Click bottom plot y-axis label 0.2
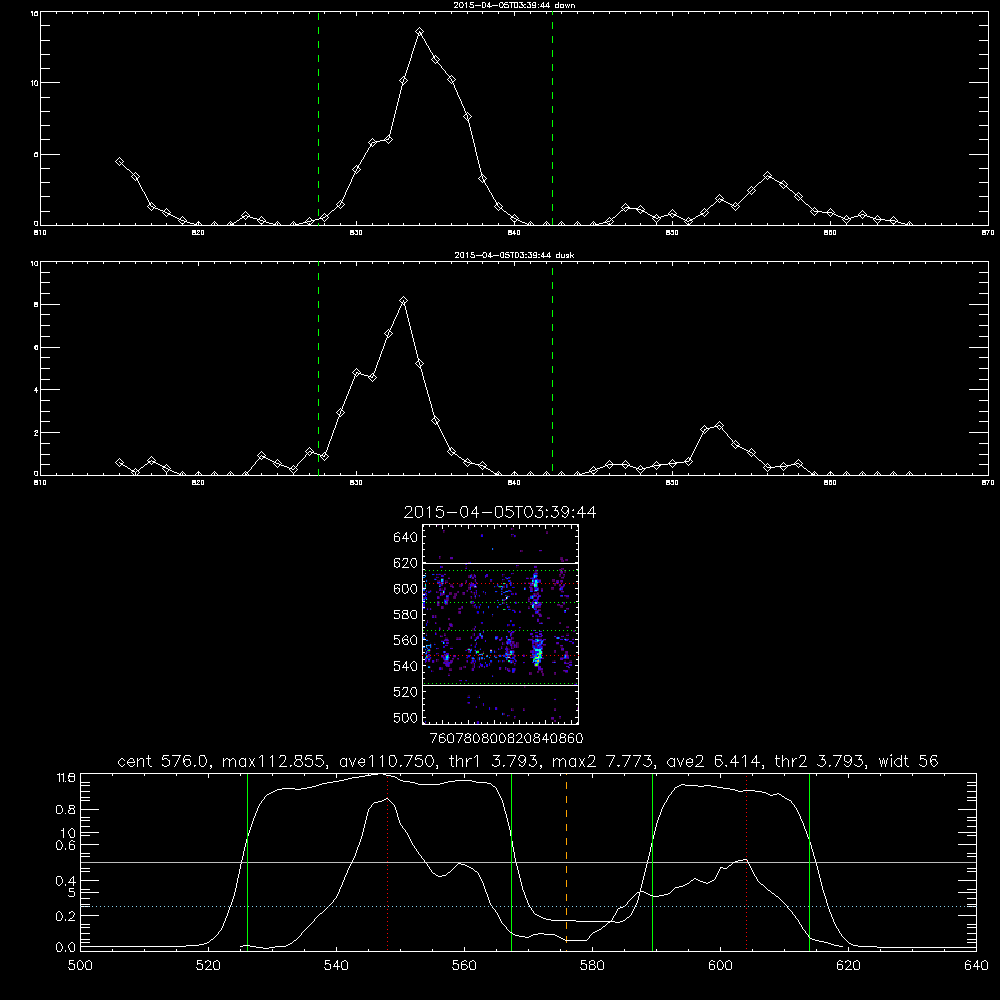Screen dimensions: 1000x1000 pos(66,916)
